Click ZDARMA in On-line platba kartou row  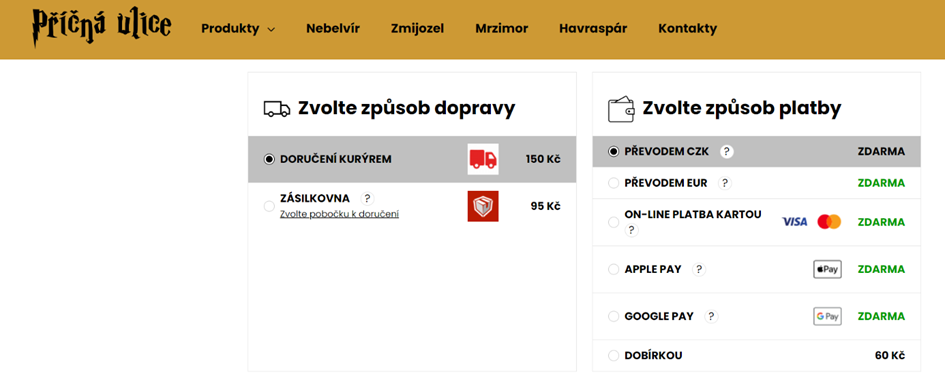pyautogui.click(x=881, y=223)
